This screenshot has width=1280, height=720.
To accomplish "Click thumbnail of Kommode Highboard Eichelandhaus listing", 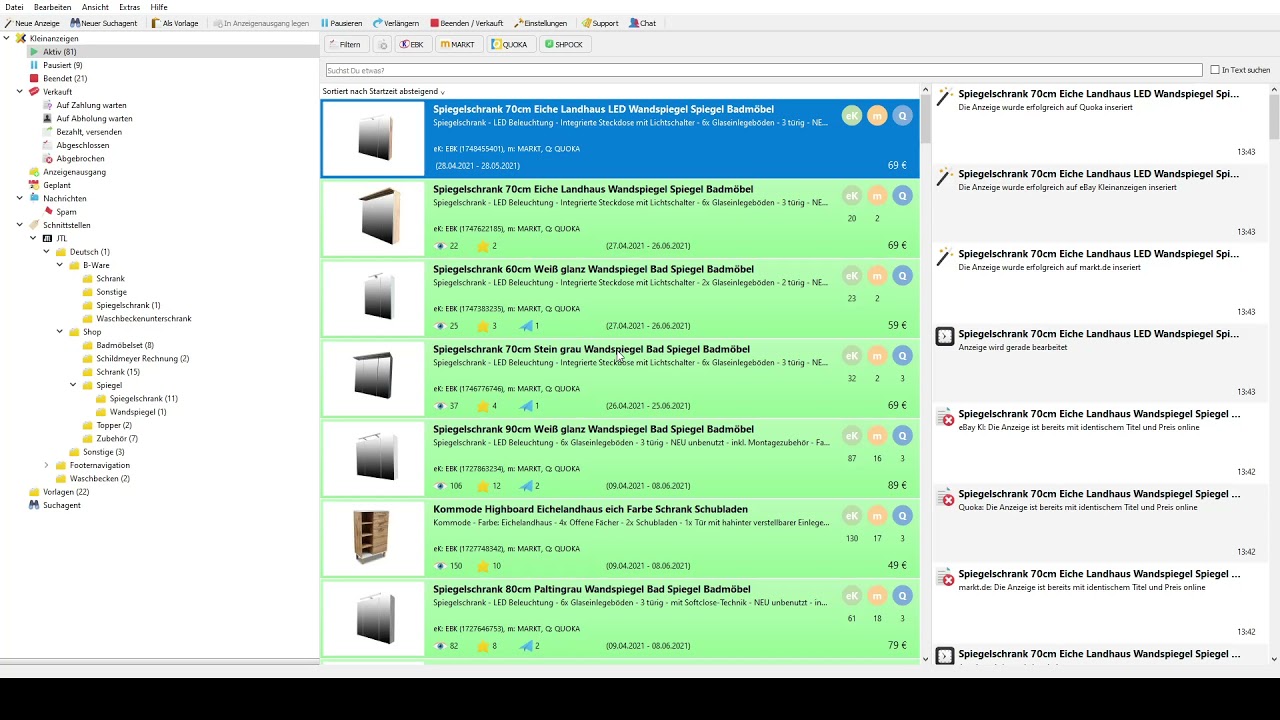I will (373, 538).
